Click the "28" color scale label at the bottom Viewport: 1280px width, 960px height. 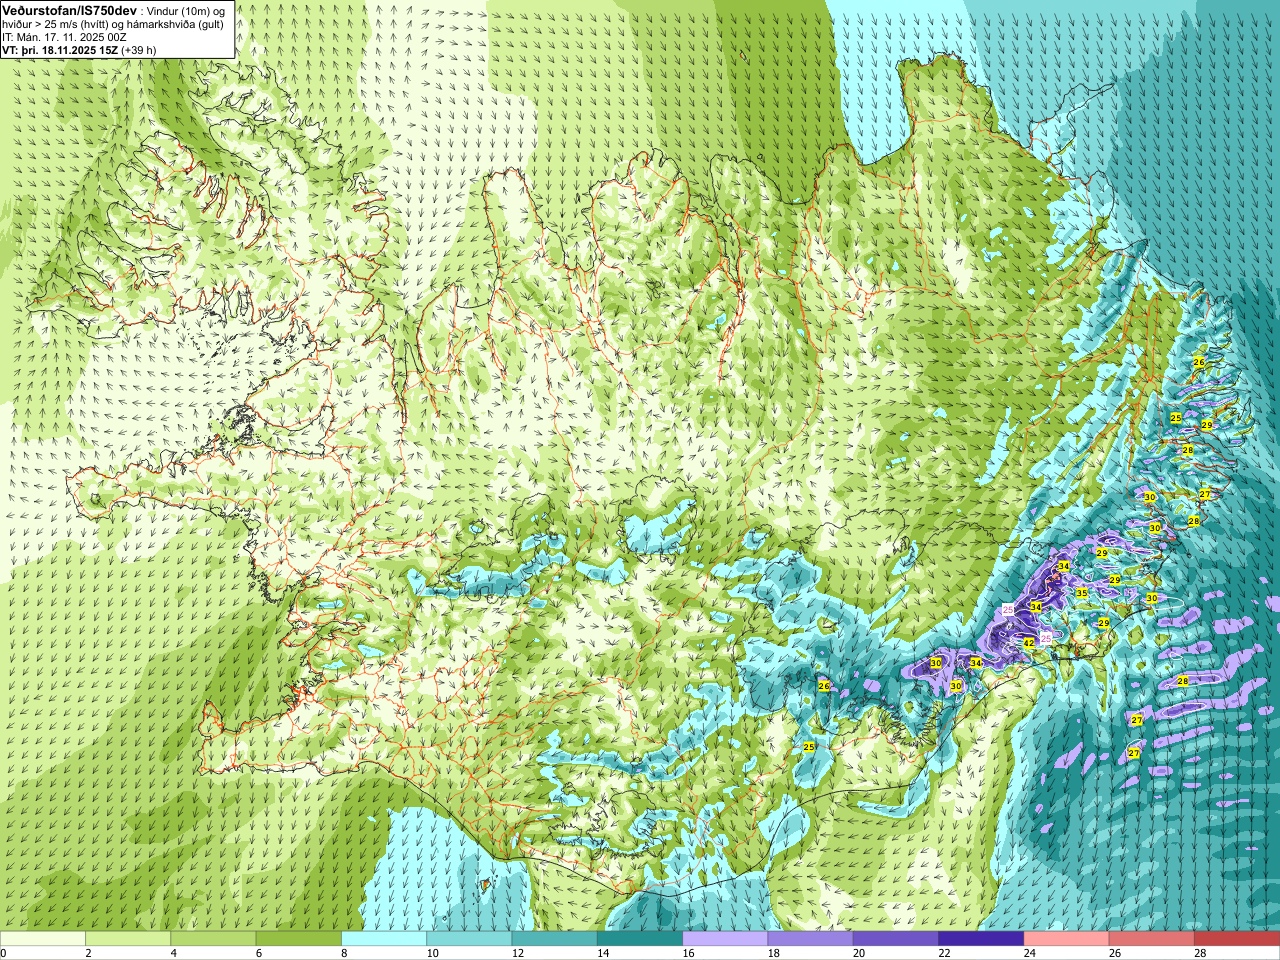tap(1201, 953)
